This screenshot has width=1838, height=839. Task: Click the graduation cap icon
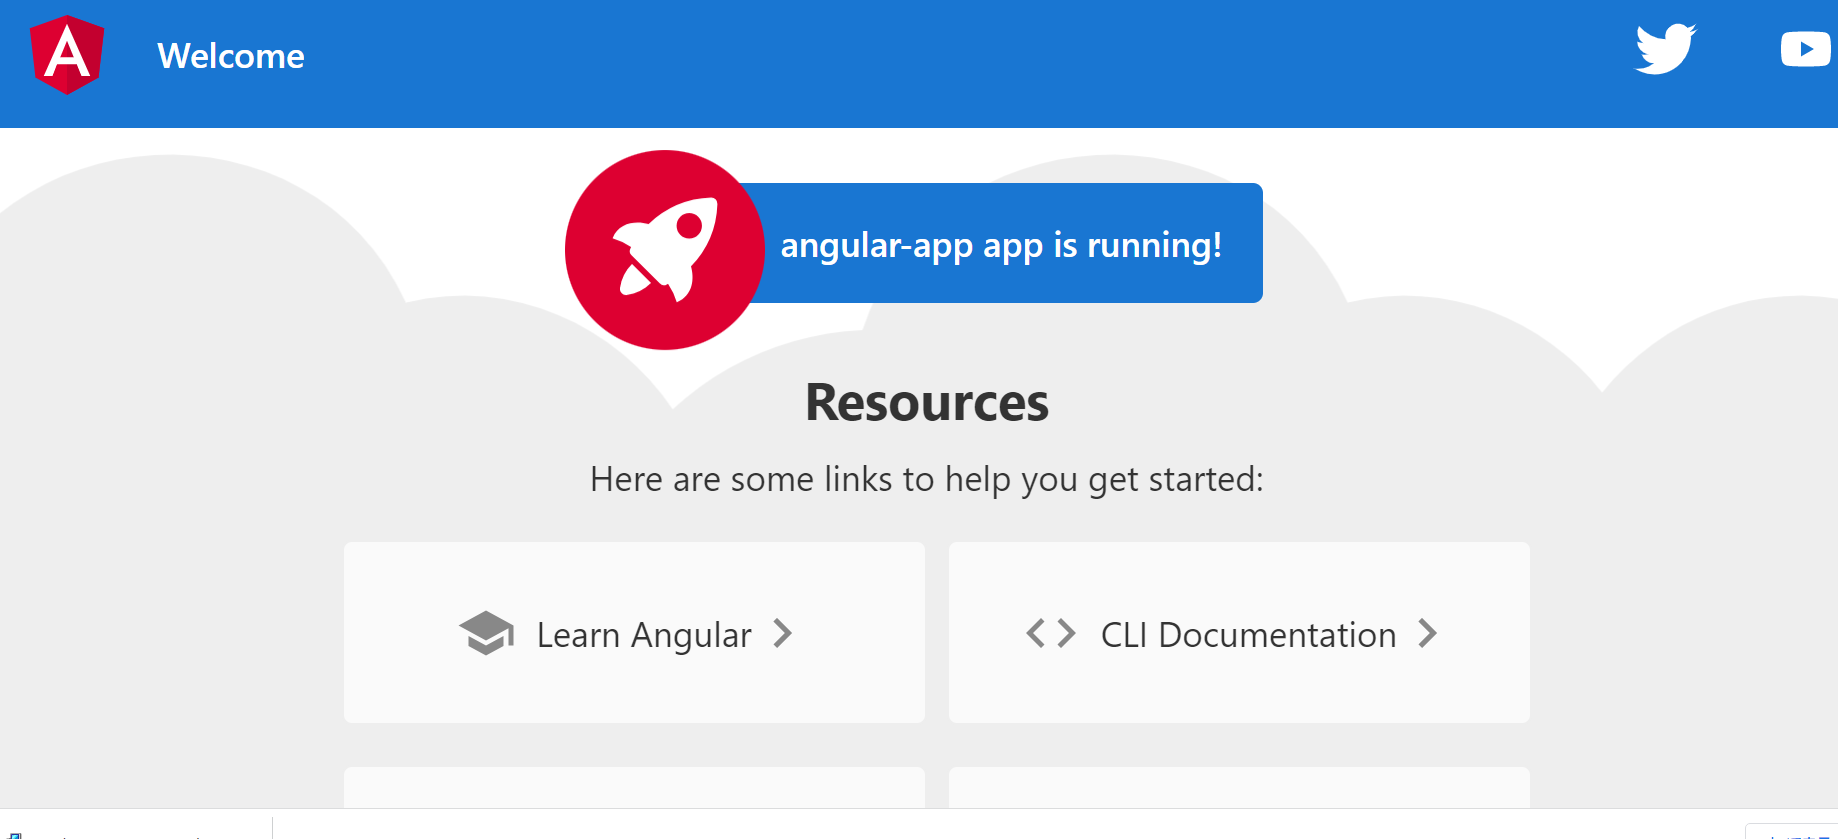click(x=487, y=633)
